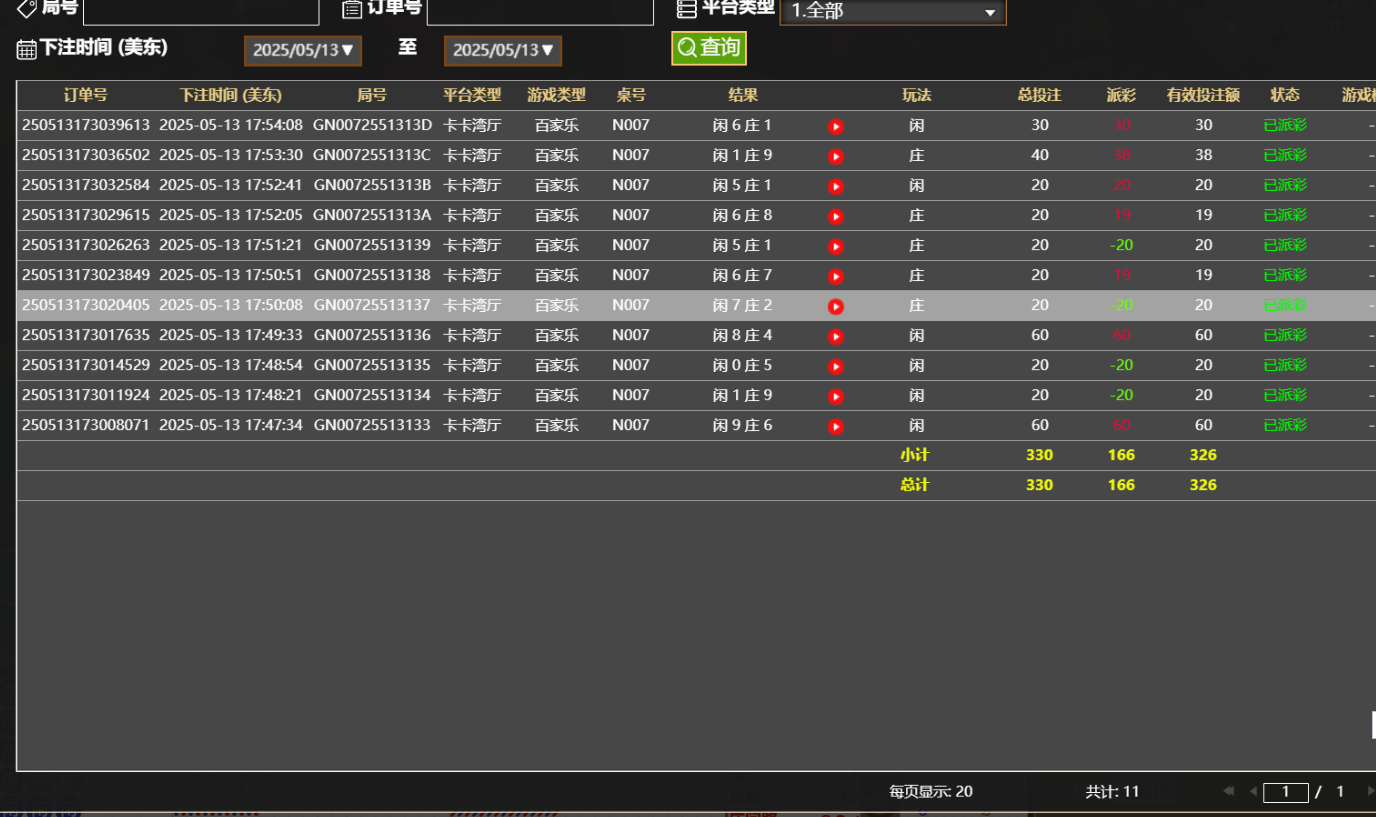This screenshot has width=1376, height=817.
Task: Watch replay of highlighted round GN00725513137
Action: pos(836,306)
